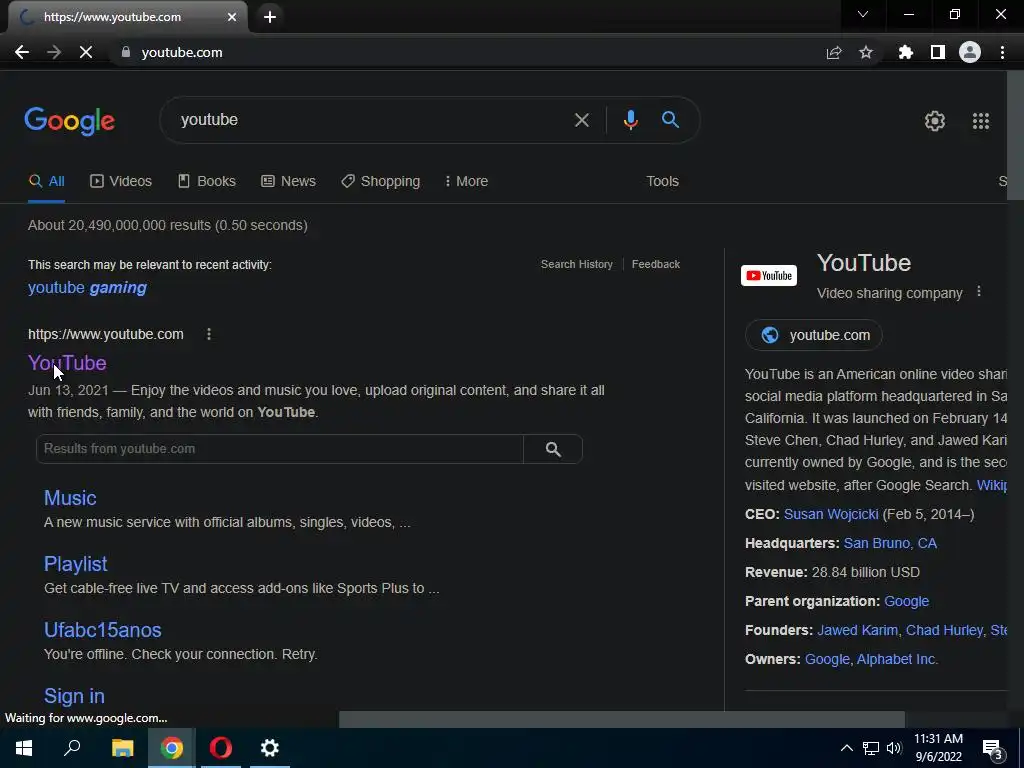This screenshot has height=768, width=1024.
Task: Open Chrome three-dot menu
Action: point(1002,52)
